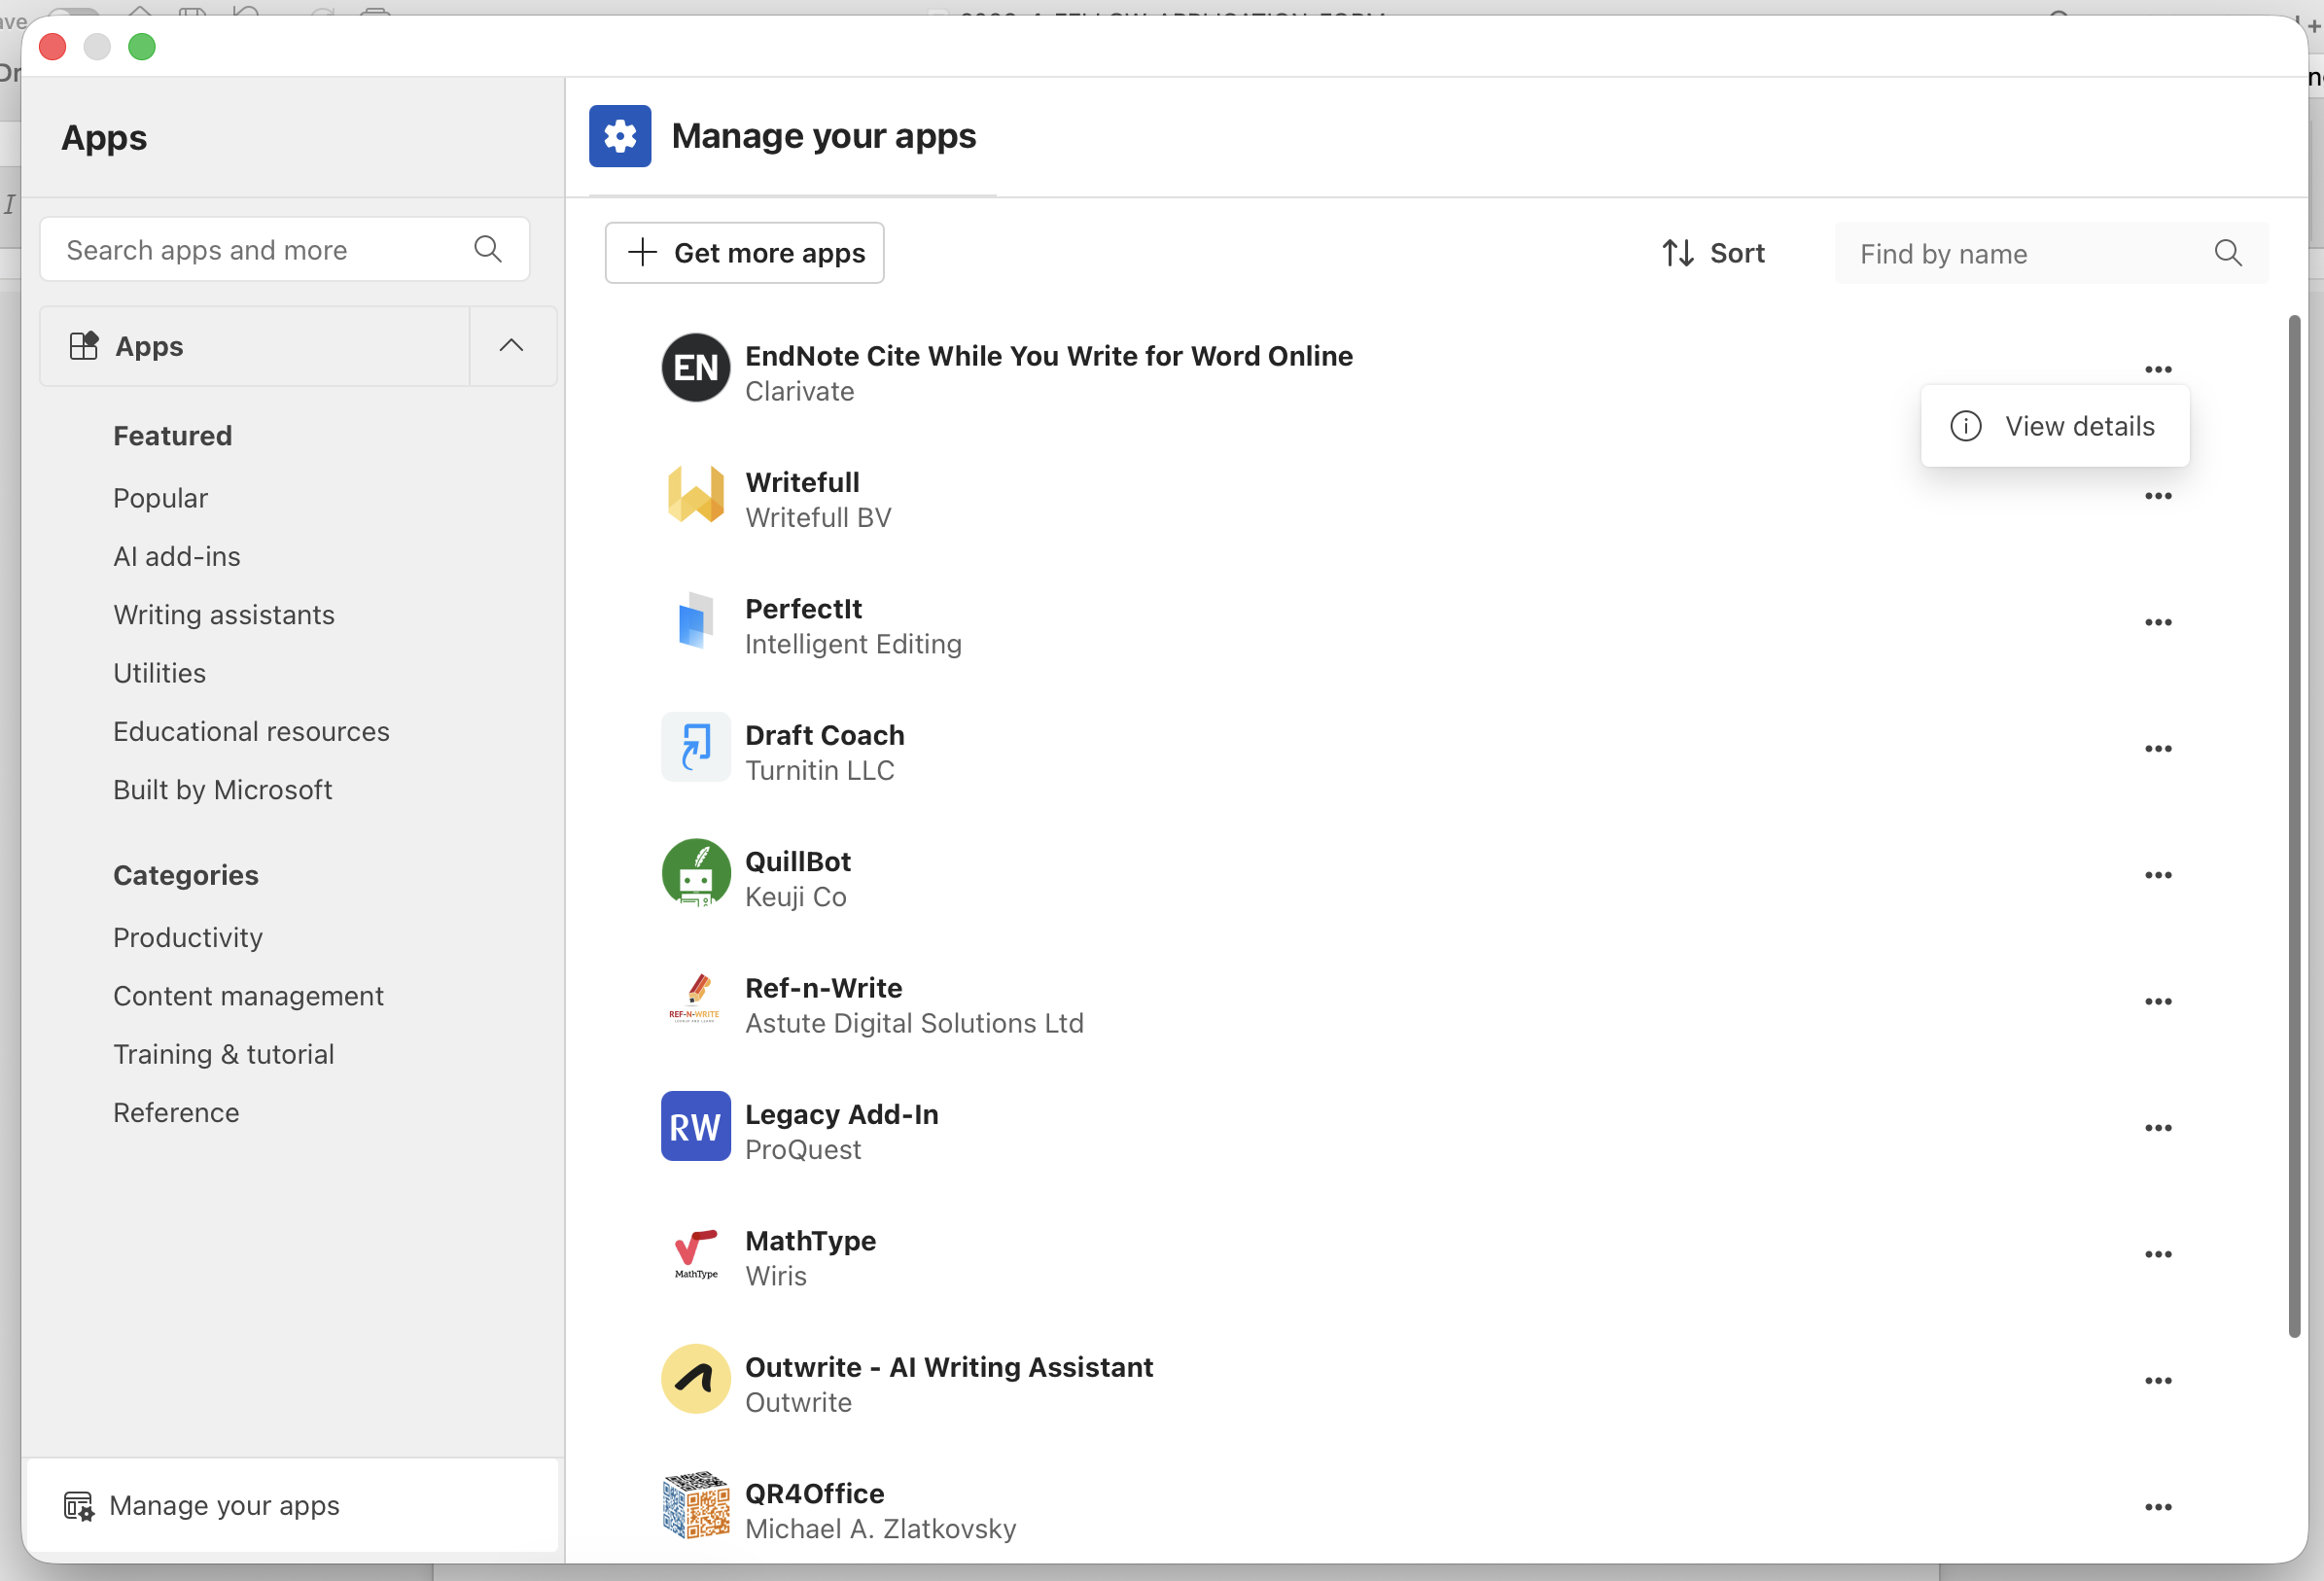Click the ProQuest publisher text
The width and height of the screenshot is (2324, 1581).
(x=803, y=1149)
